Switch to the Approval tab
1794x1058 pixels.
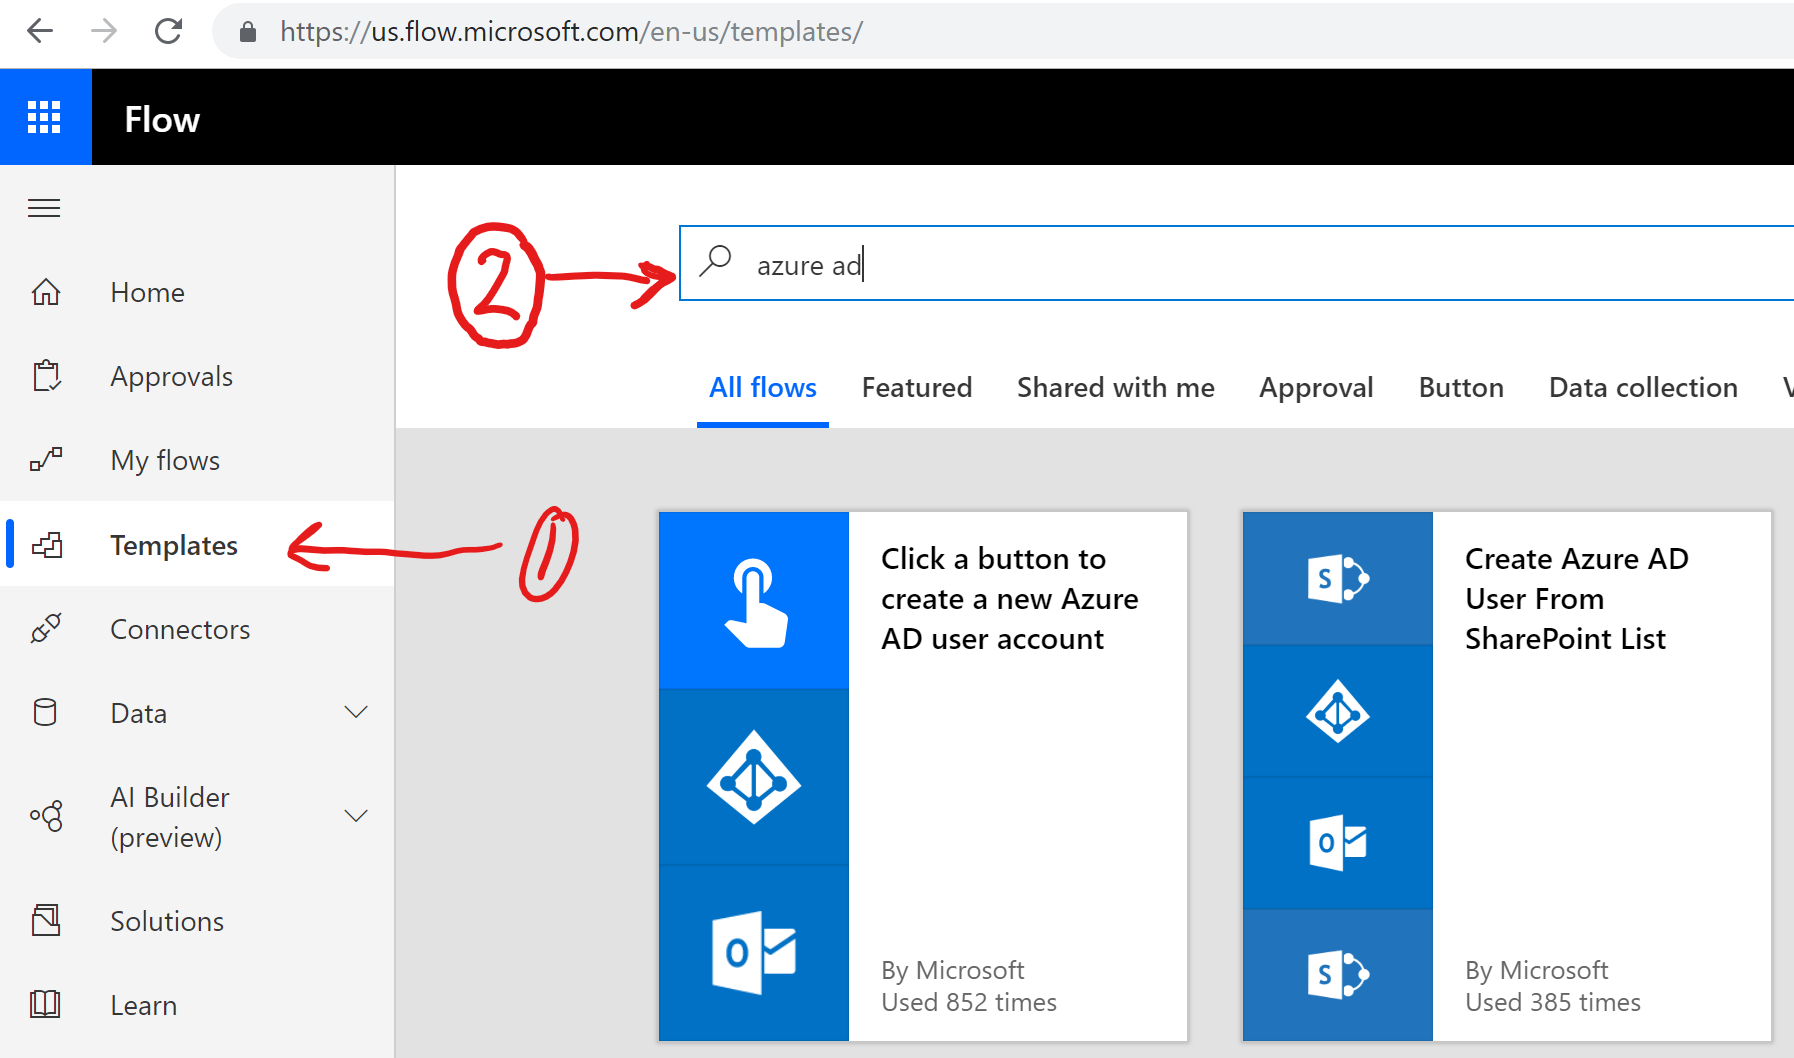click(x=1316, y=388)
